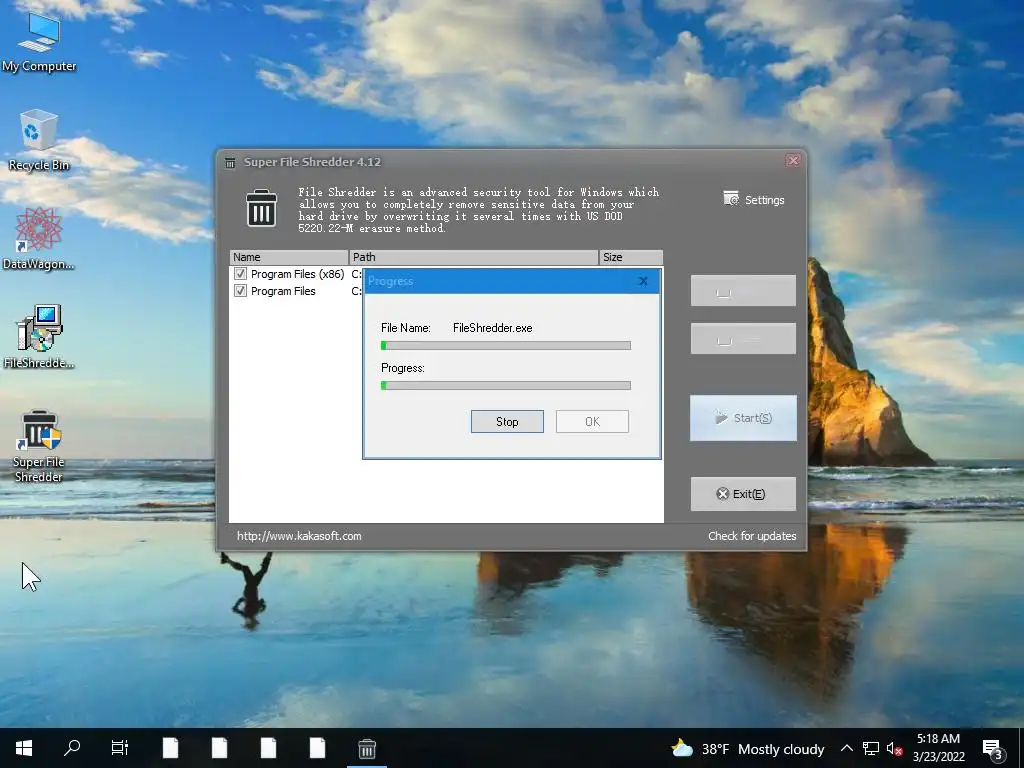
Task: Open the clock showing 5:18 AM
Action: point(938,748)
